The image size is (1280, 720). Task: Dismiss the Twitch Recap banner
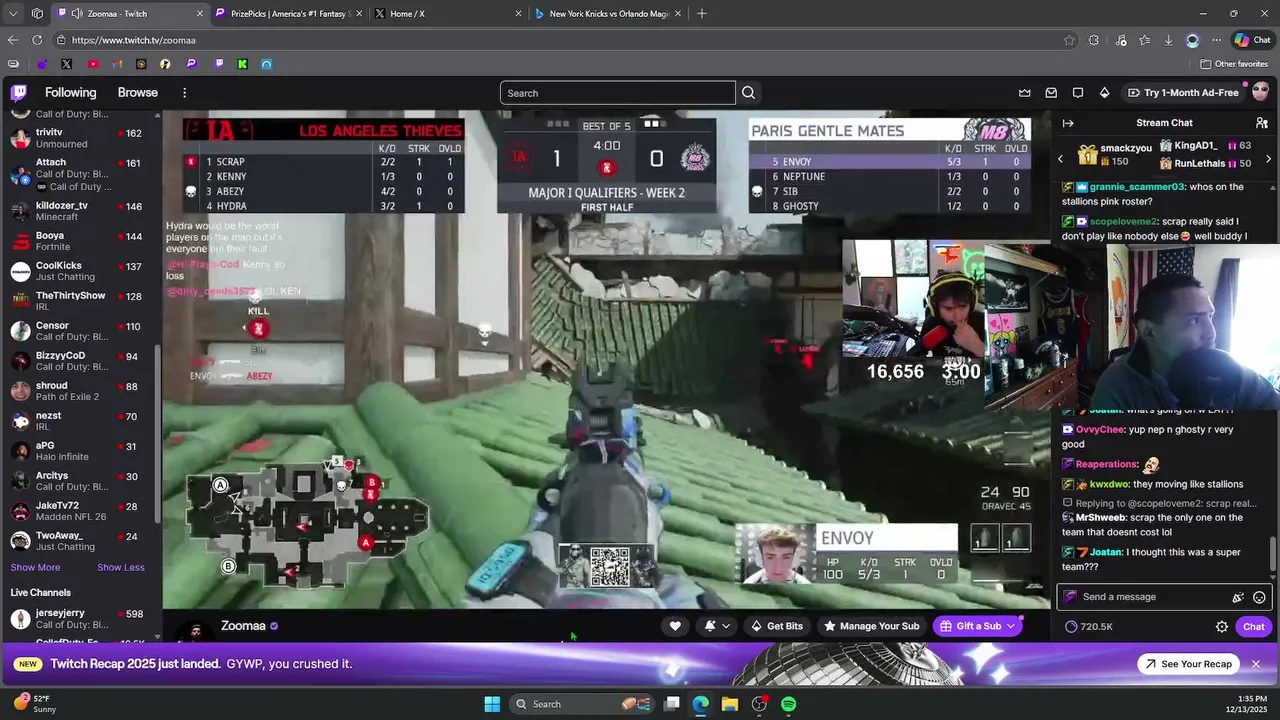[x=1256, y=664]
